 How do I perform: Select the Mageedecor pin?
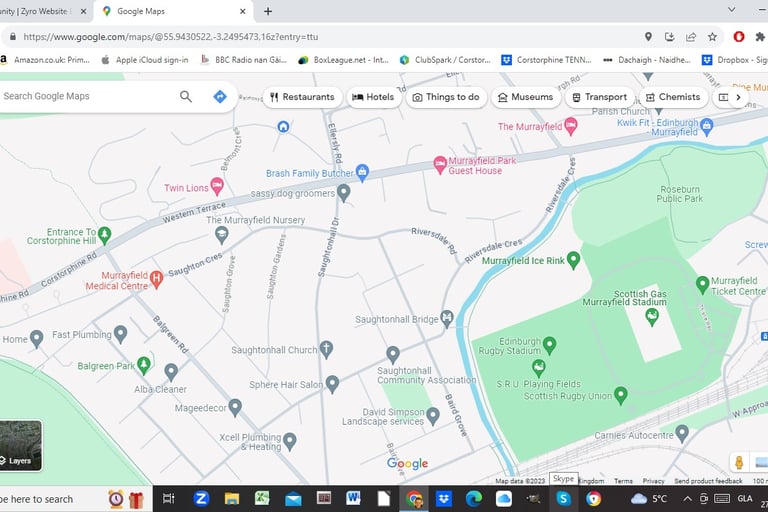coord(235,407)
